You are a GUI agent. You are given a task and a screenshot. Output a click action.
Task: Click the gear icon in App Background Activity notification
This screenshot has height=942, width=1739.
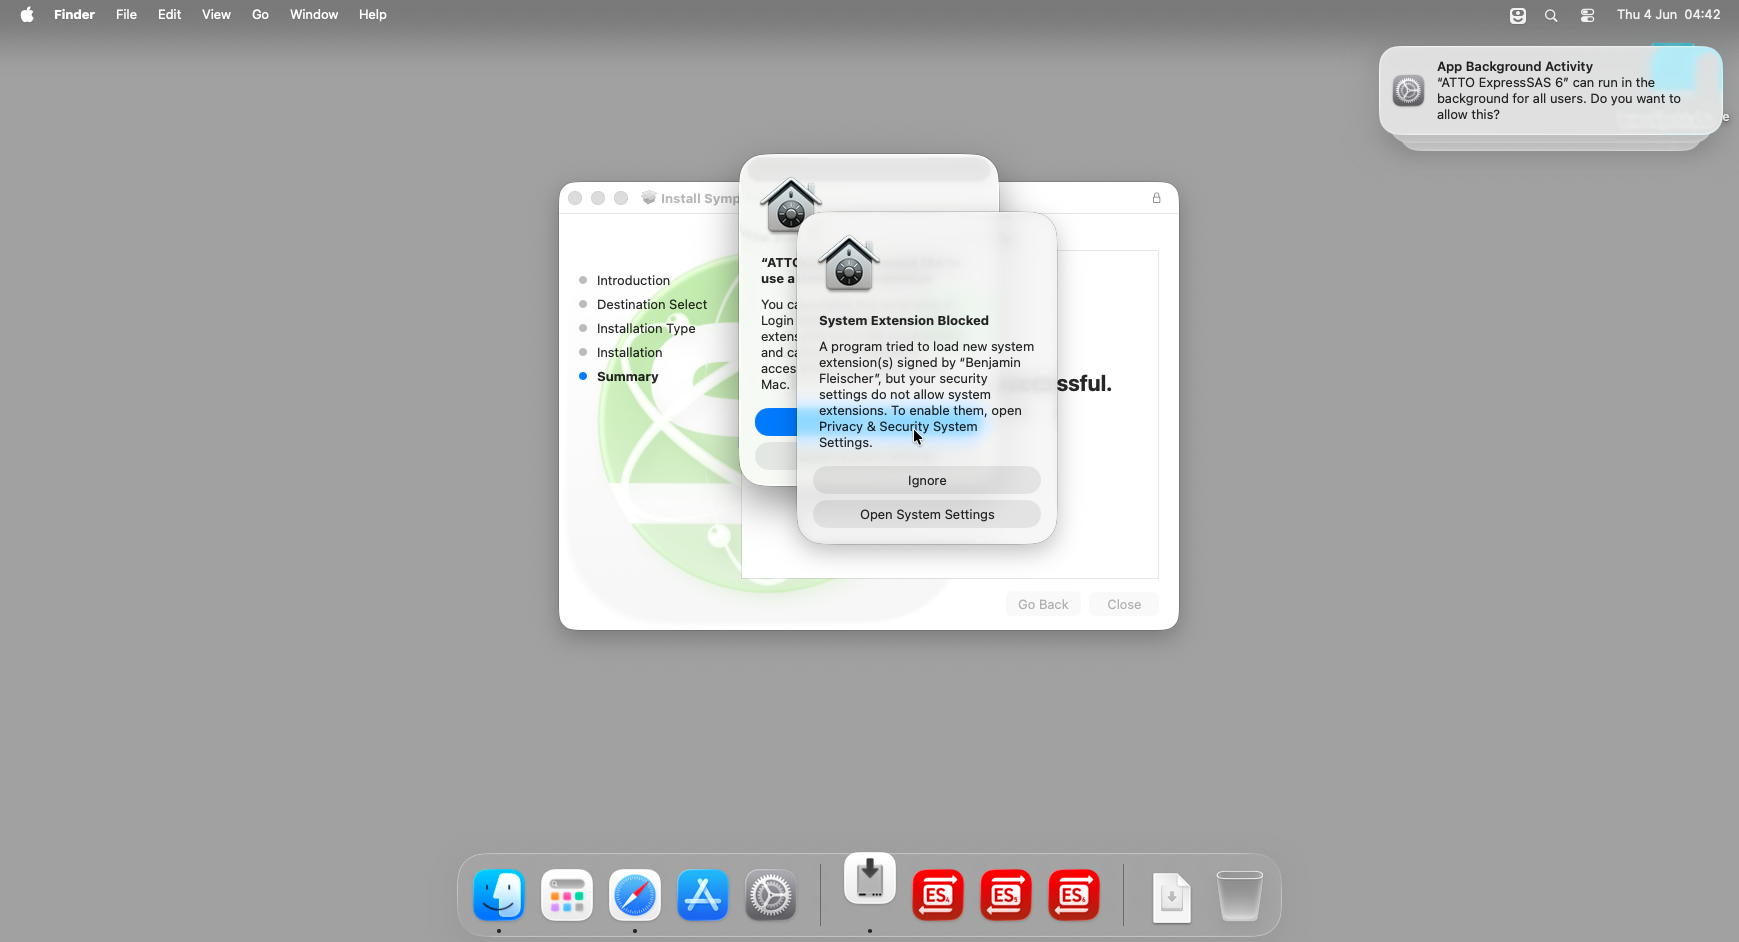[x=1408, y=91]
